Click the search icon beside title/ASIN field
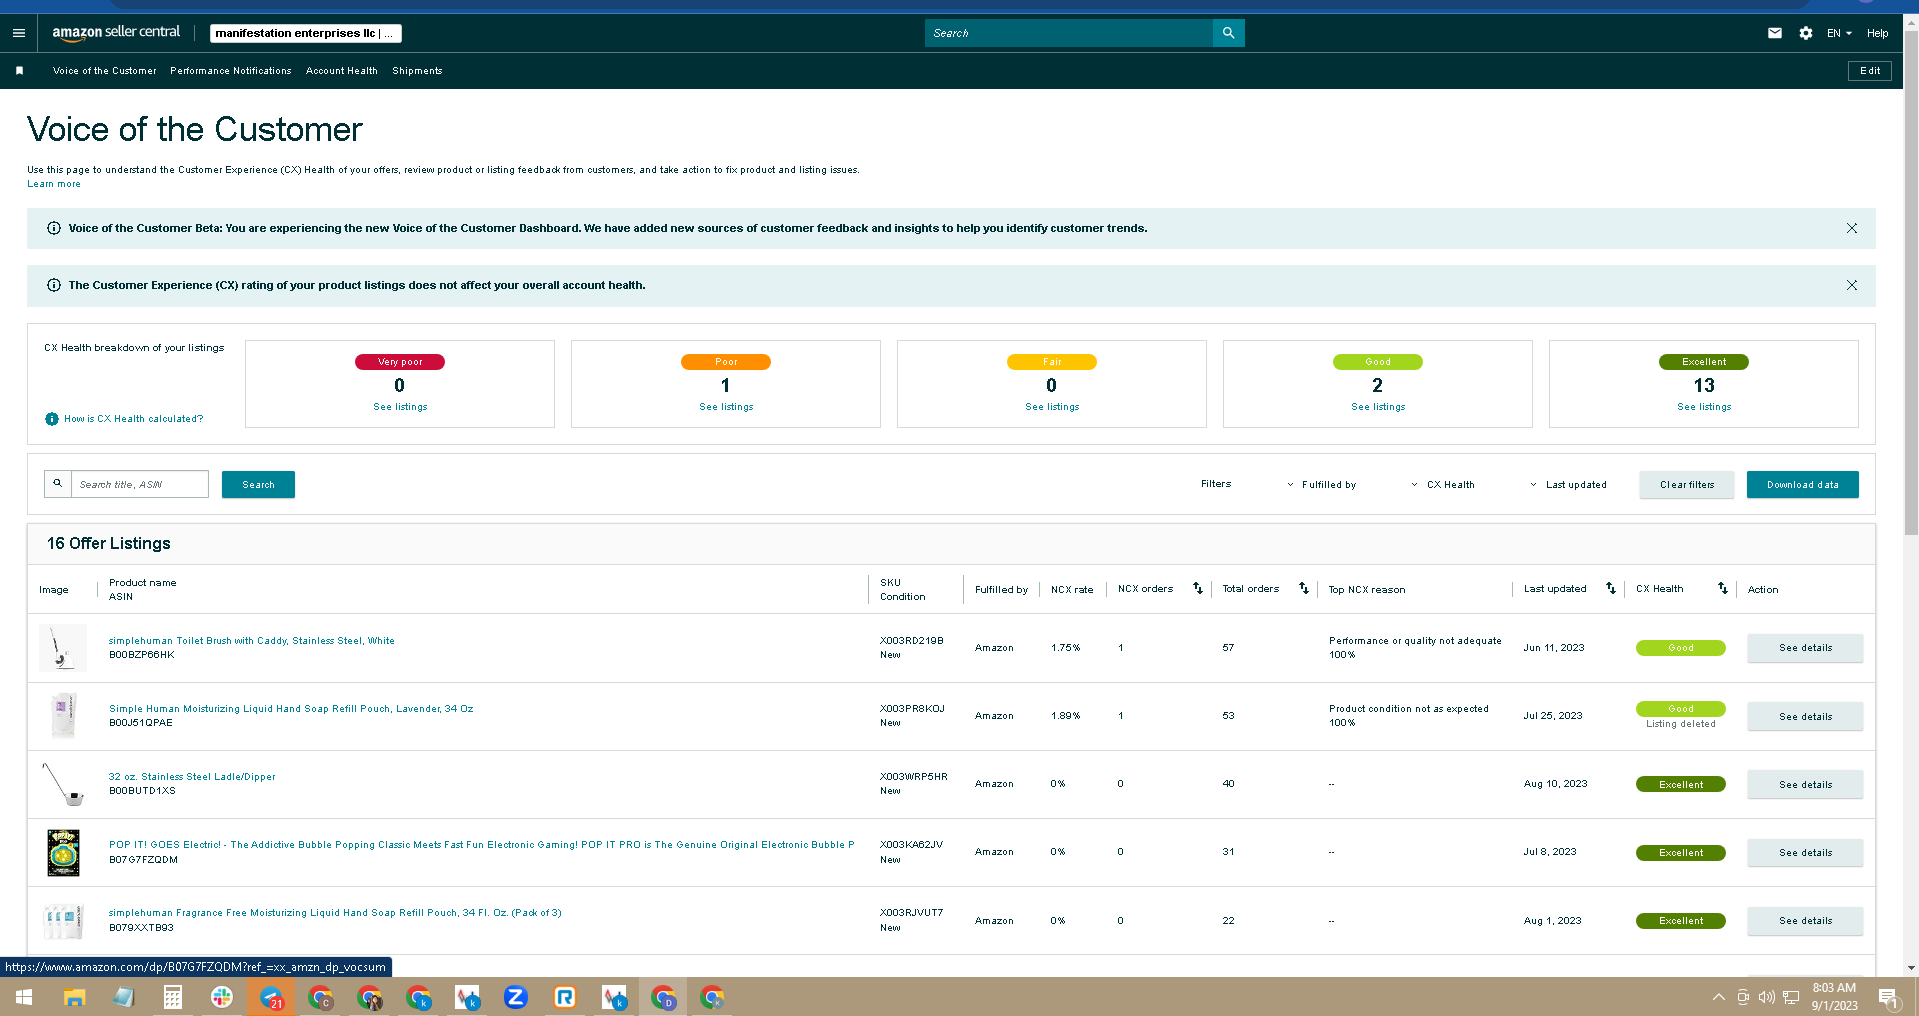Screen dimensions: 1919x1016 click(58, 484)
